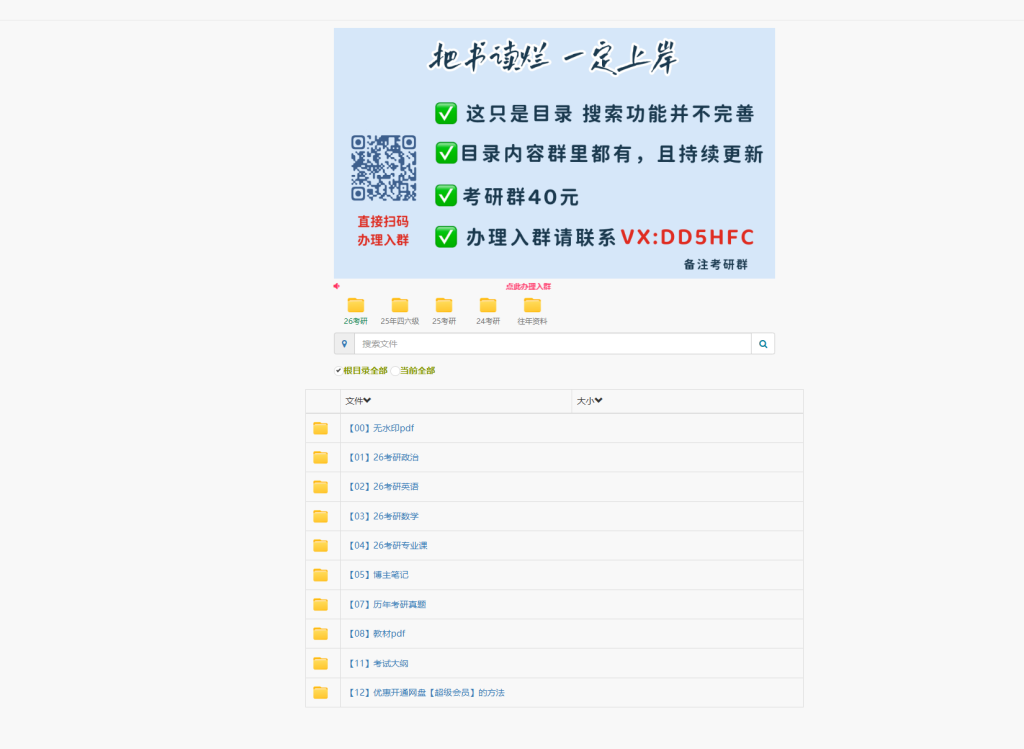Image resolution: width=1024 pixels, height=749 pixels.
Task: Open the 24考研 folder shortcut icon
Action: pyautogui.click(x=488, y=305)
